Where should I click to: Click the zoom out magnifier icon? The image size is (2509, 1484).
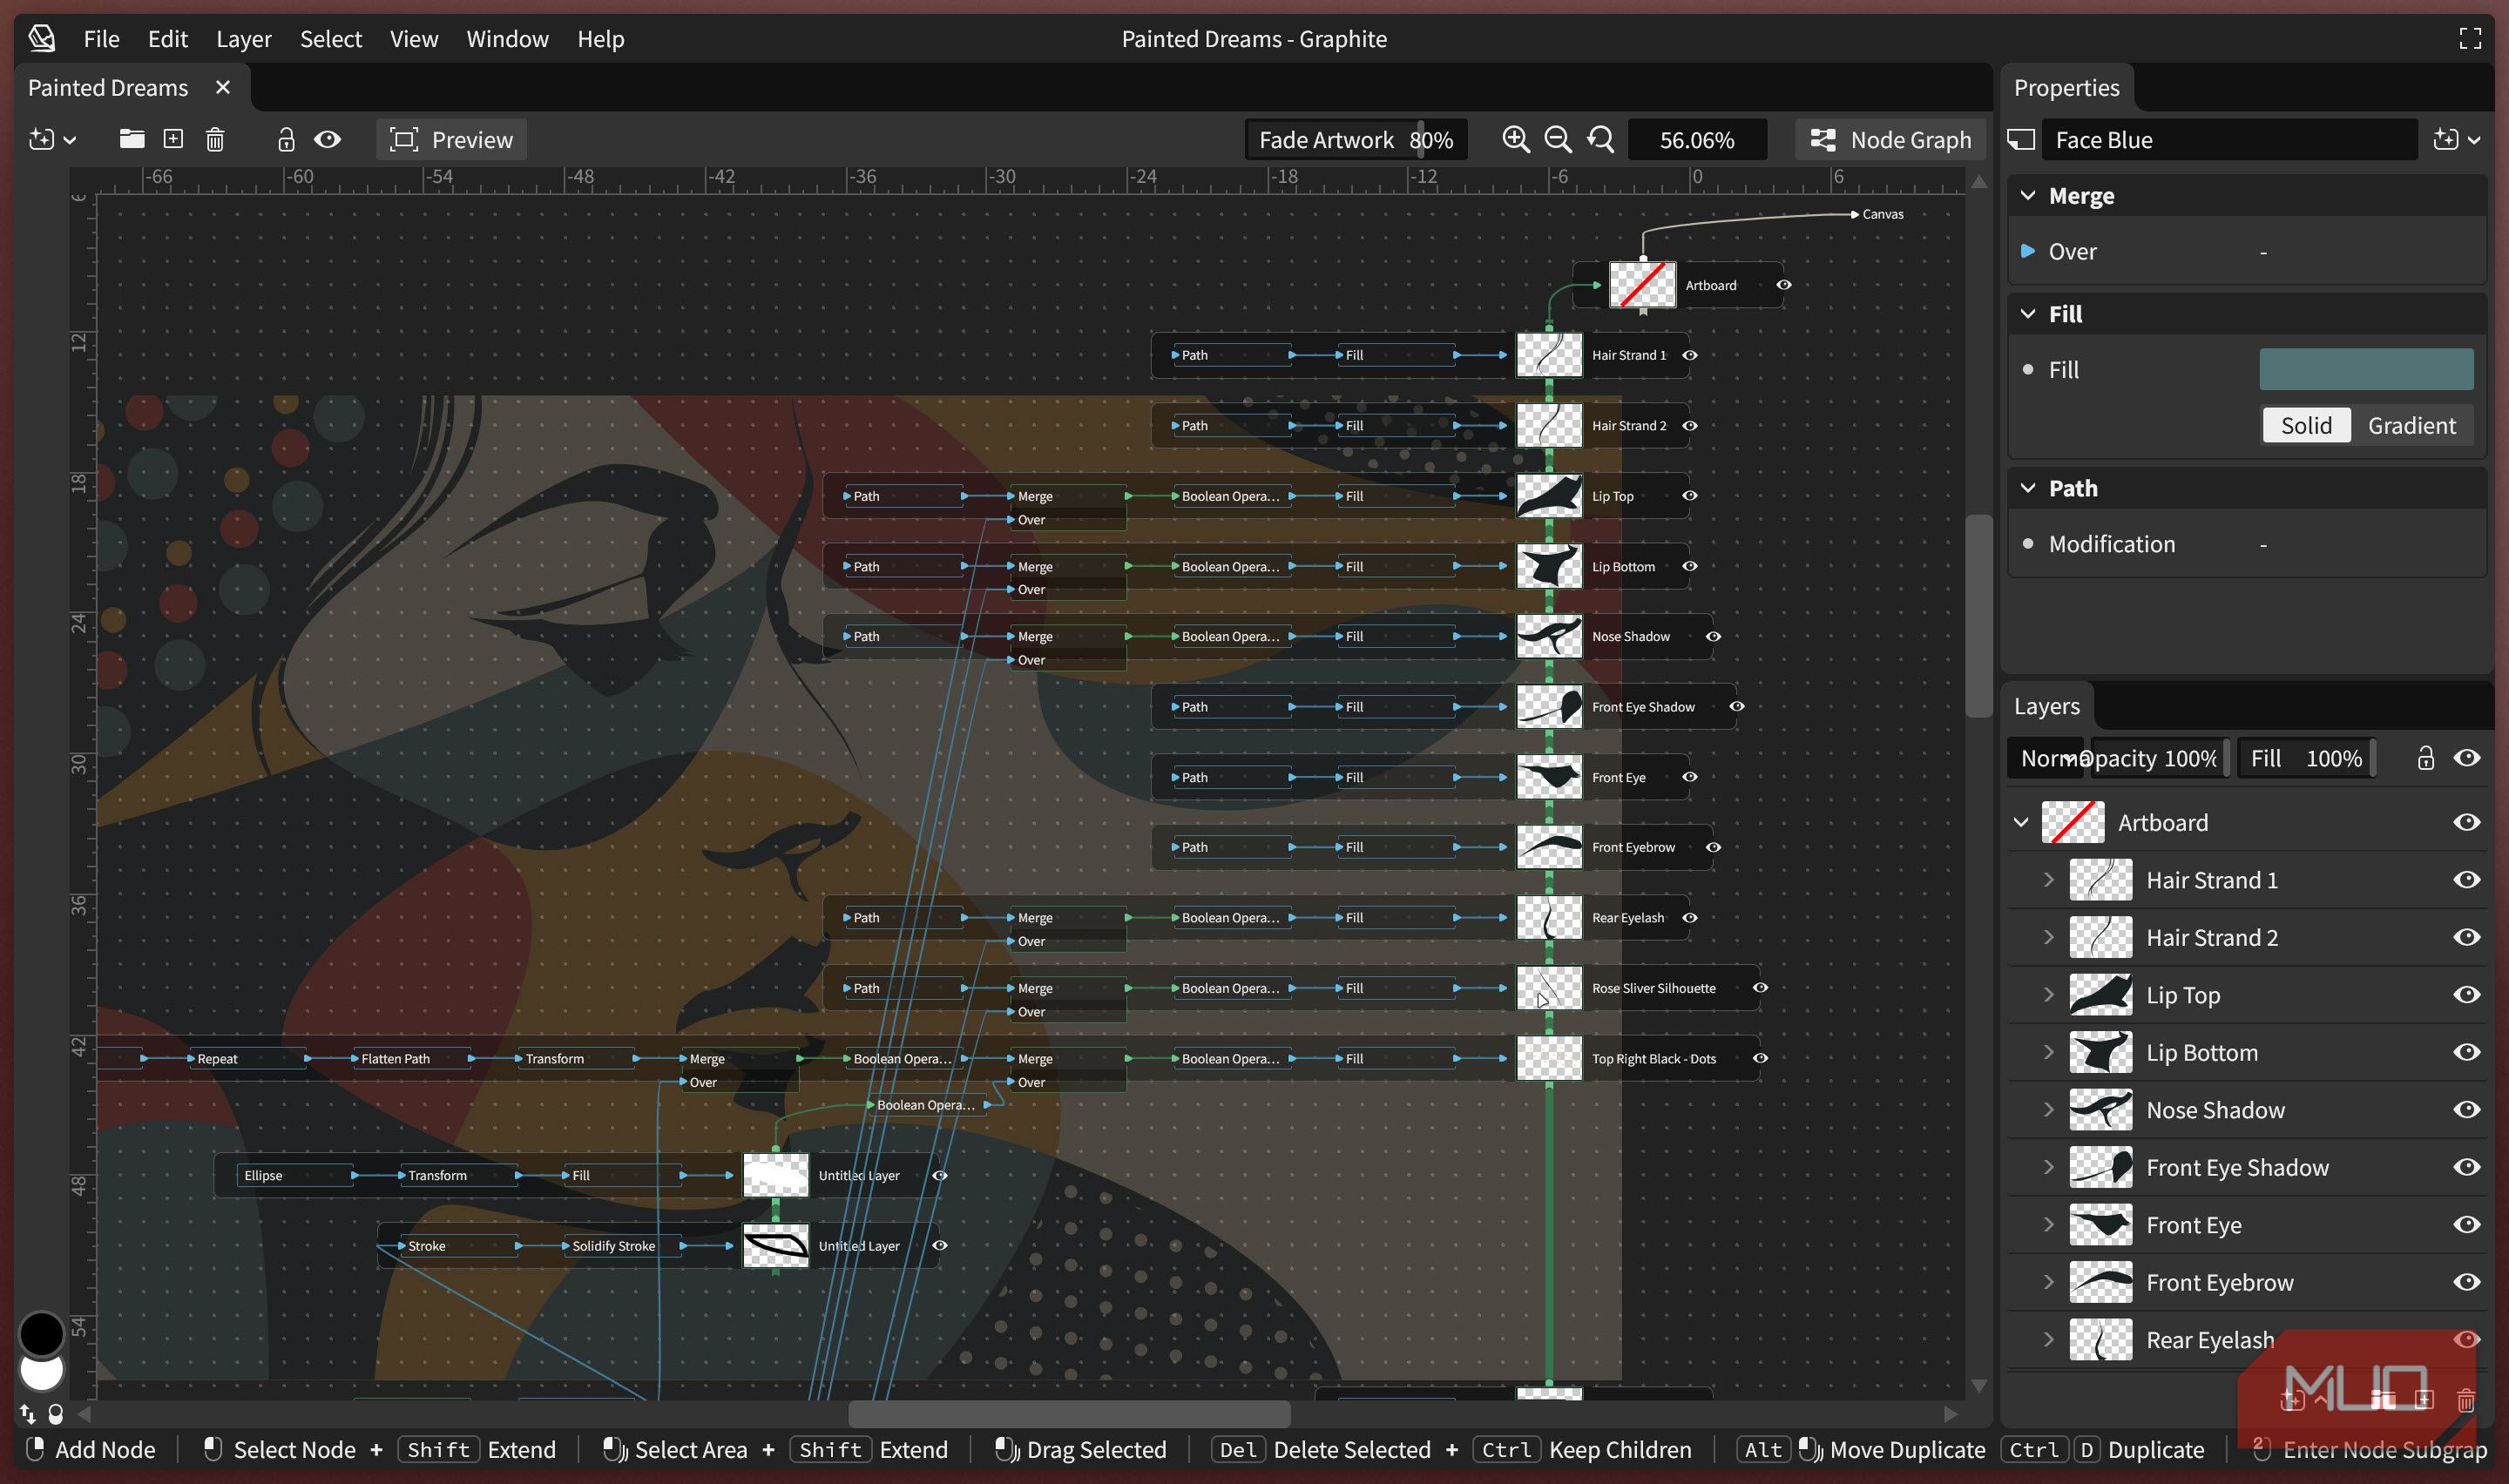coord(1558,139)
